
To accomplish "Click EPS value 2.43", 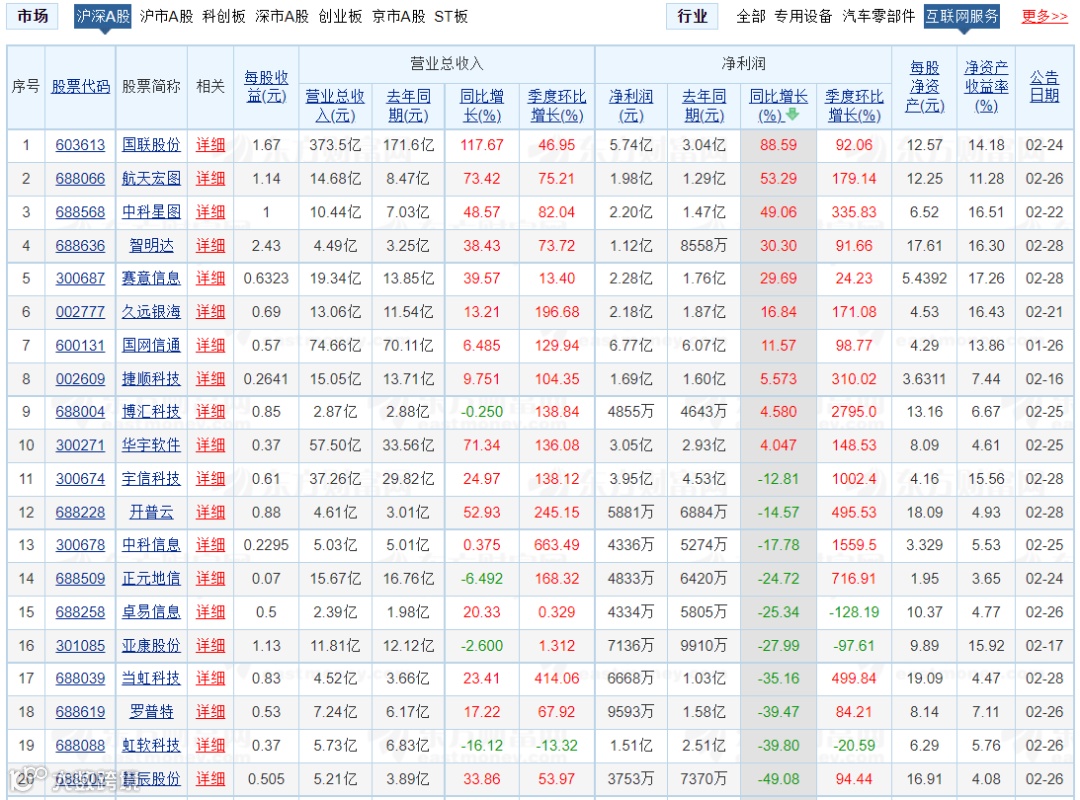I will tap(266, 245).
